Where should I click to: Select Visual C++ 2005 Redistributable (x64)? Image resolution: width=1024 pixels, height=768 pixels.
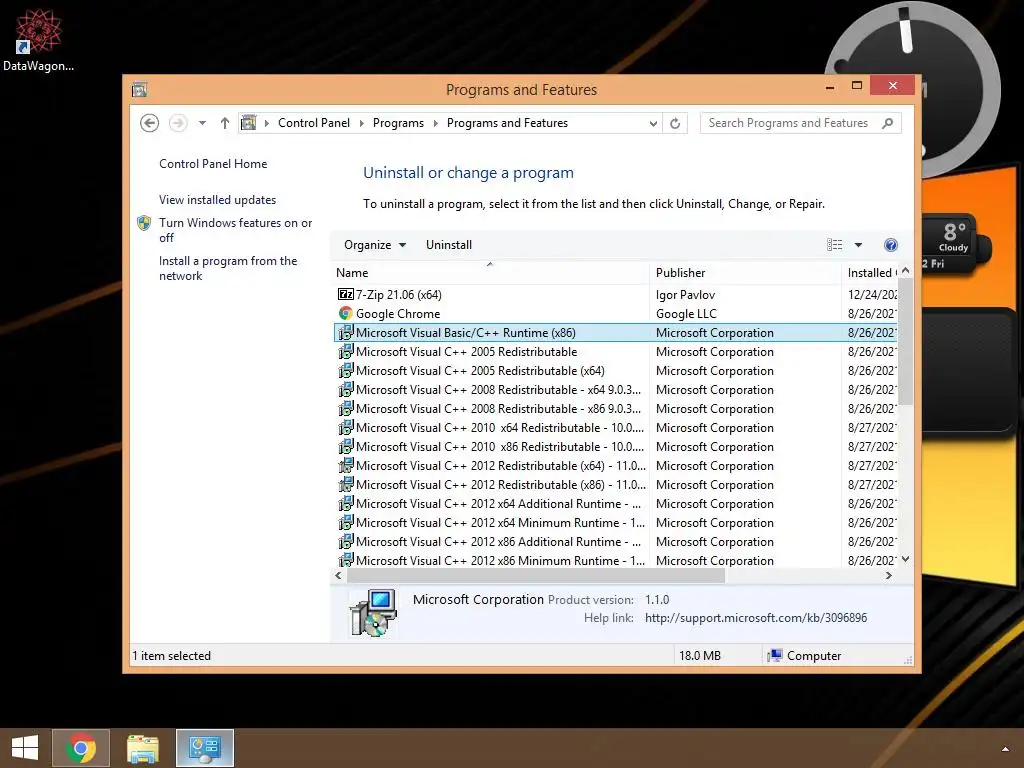point(615,370)
